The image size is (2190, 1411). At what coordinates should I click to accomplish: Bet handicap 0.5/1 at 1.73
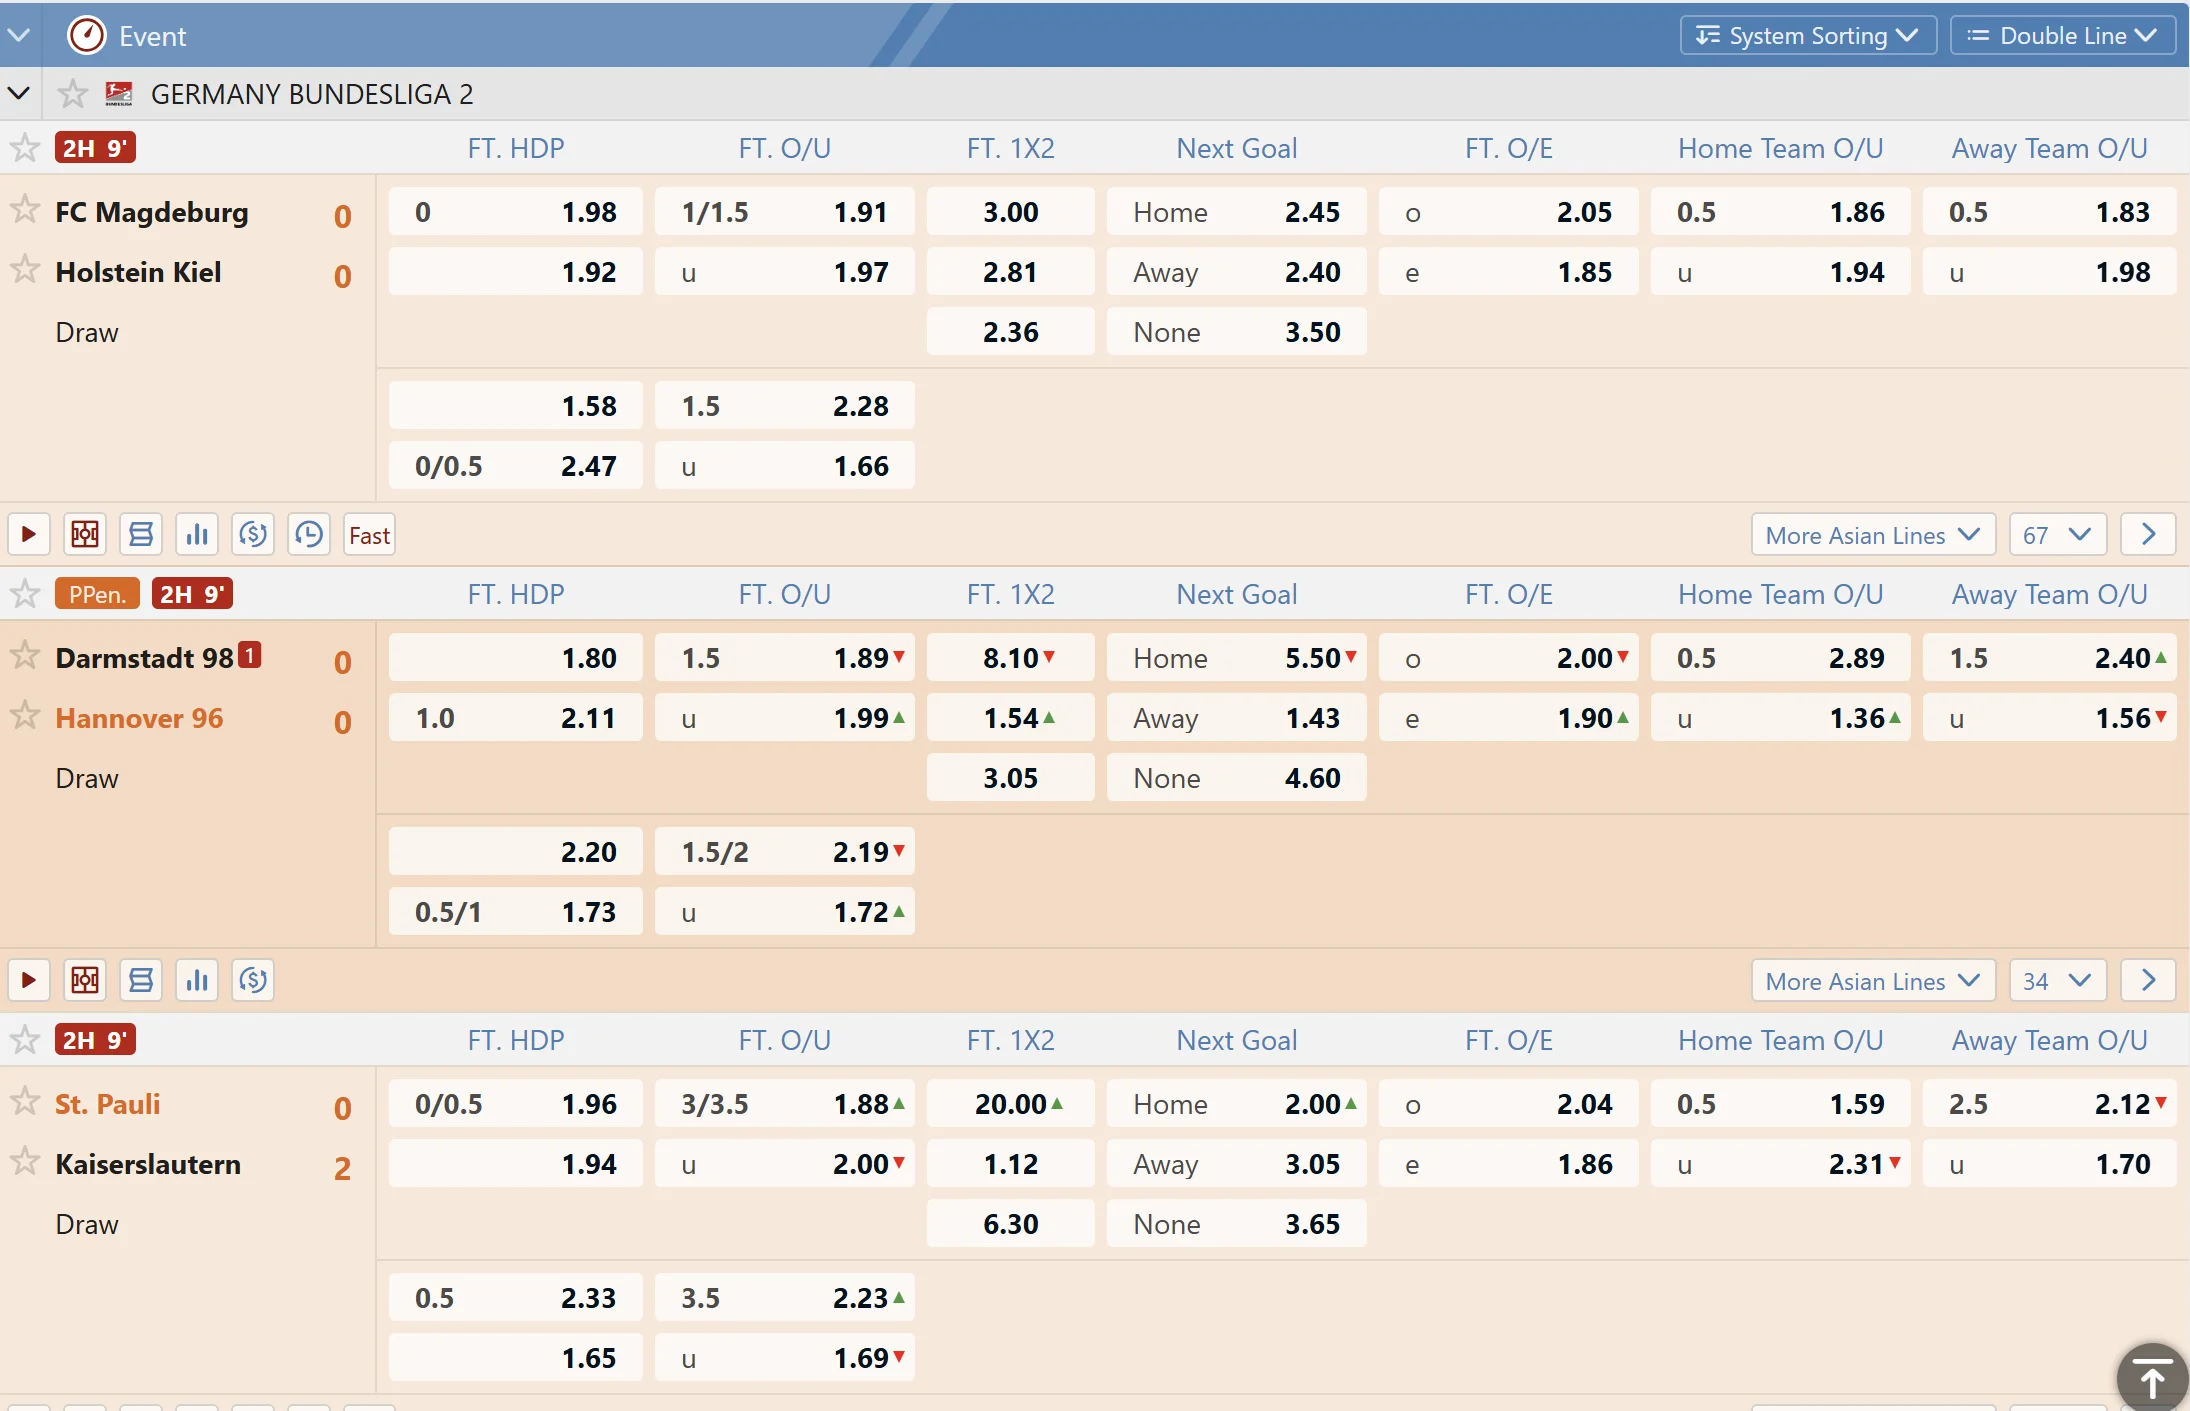point(515,912)
